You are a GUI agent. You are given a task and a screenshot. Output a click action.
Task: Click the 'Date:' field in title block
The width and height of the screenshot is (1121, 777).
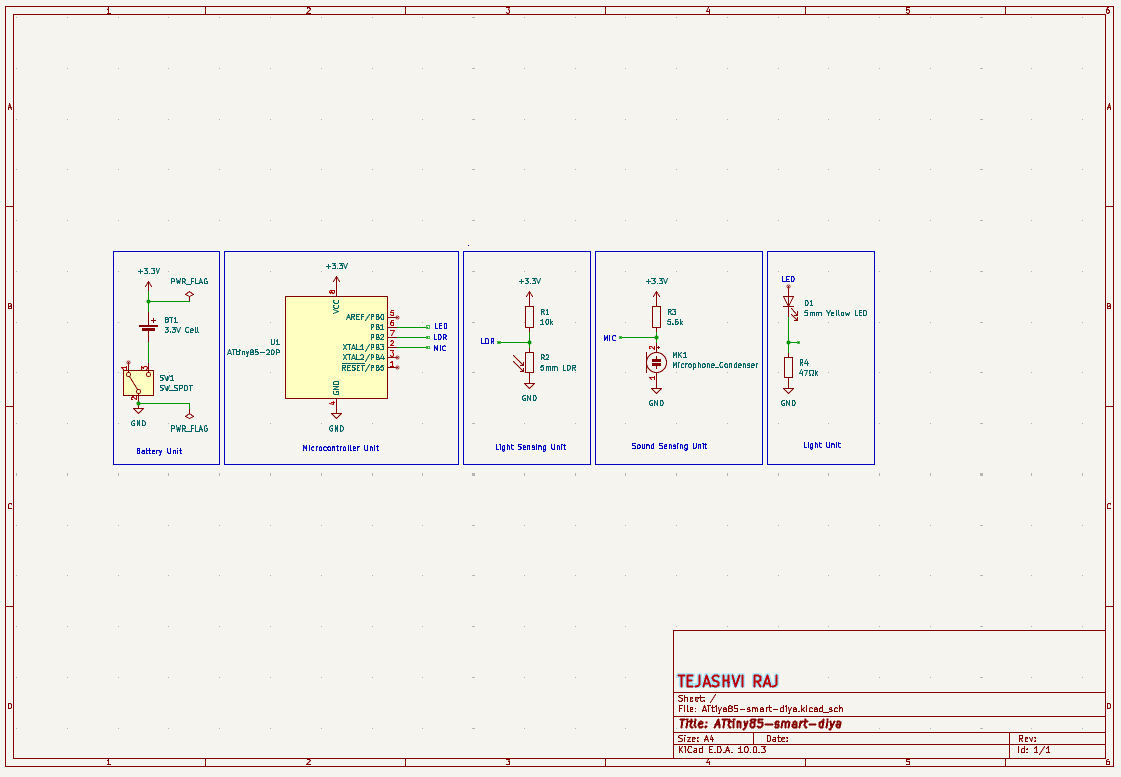777,739
